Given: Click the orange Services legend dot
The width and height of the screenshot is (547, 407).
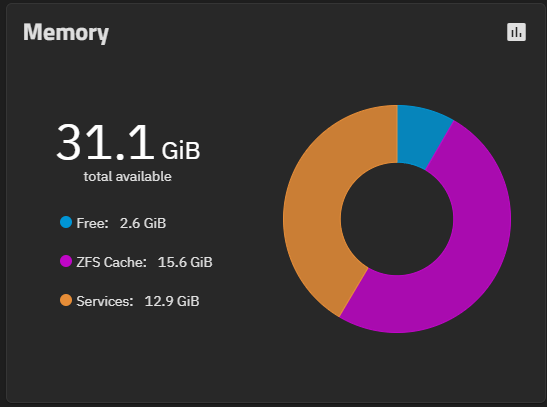Looking at the screenshot, I should tap(66, 300).
